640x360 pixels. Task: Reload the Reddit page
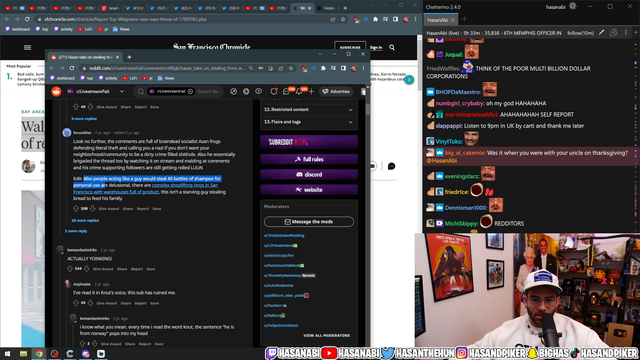click(72, 68)
